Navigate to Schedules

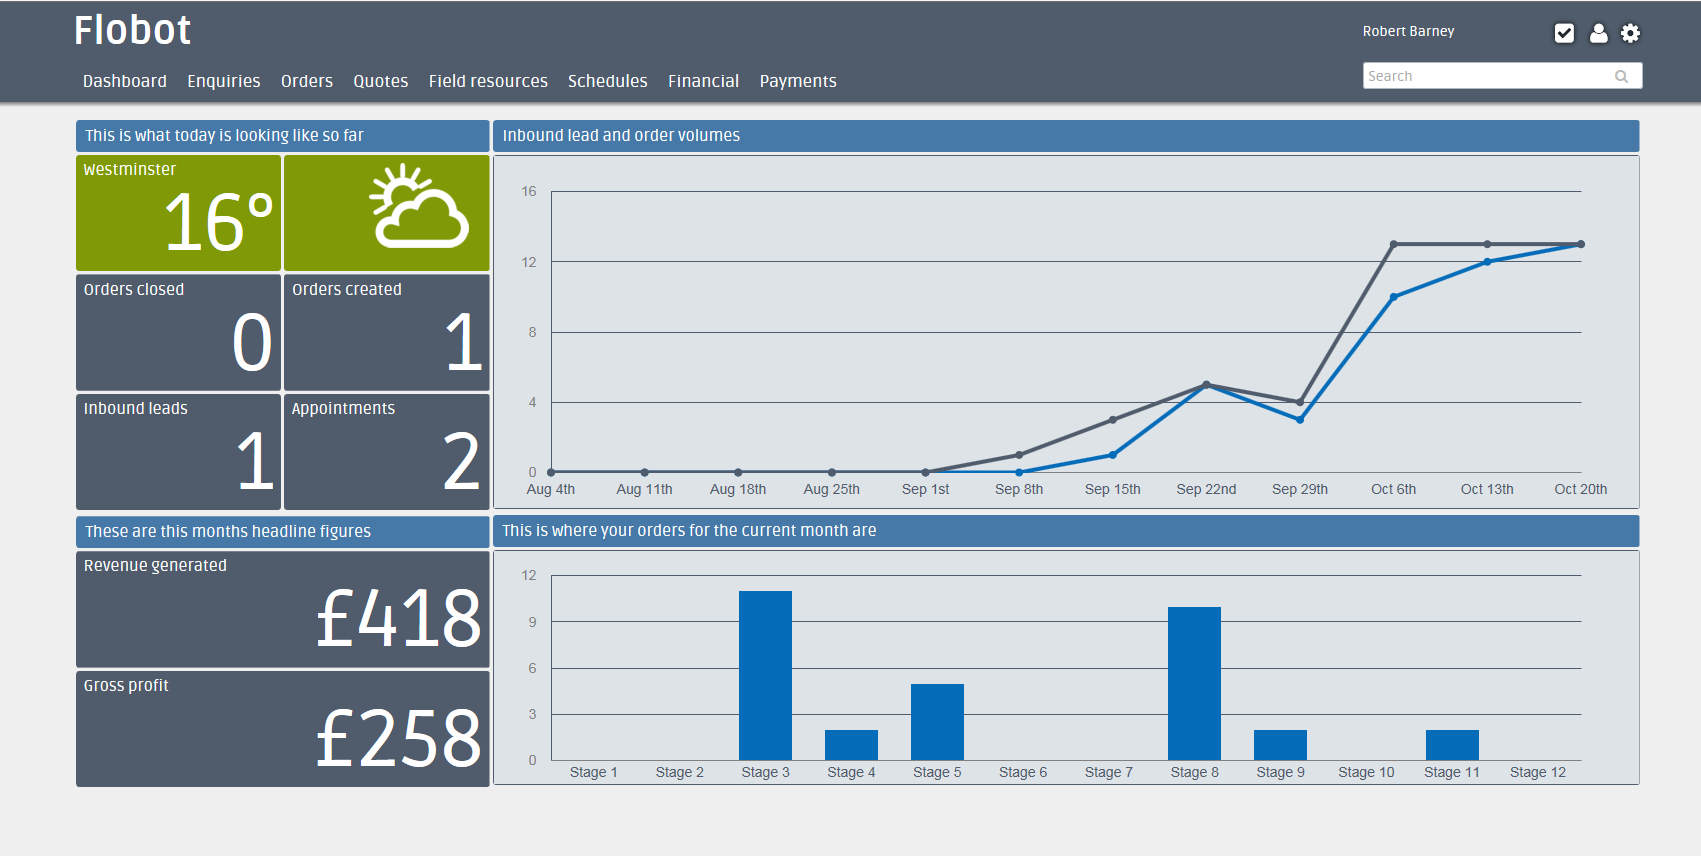pyautogui.click(x=608, y=81)
